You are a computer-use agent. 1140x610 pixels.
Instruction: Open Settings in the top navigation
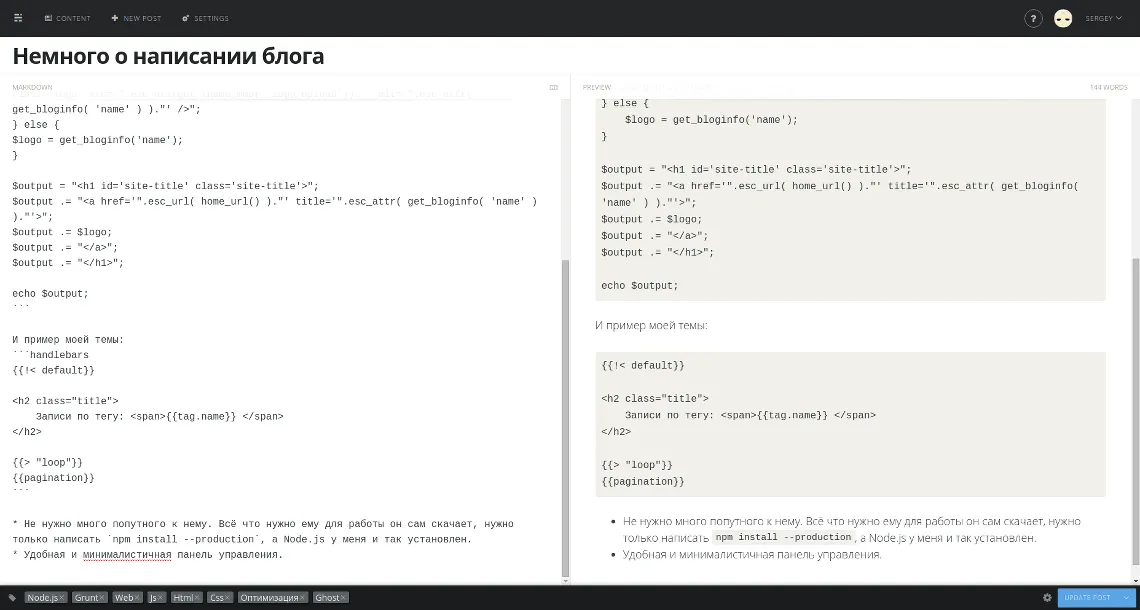click(x=205, y=18)
